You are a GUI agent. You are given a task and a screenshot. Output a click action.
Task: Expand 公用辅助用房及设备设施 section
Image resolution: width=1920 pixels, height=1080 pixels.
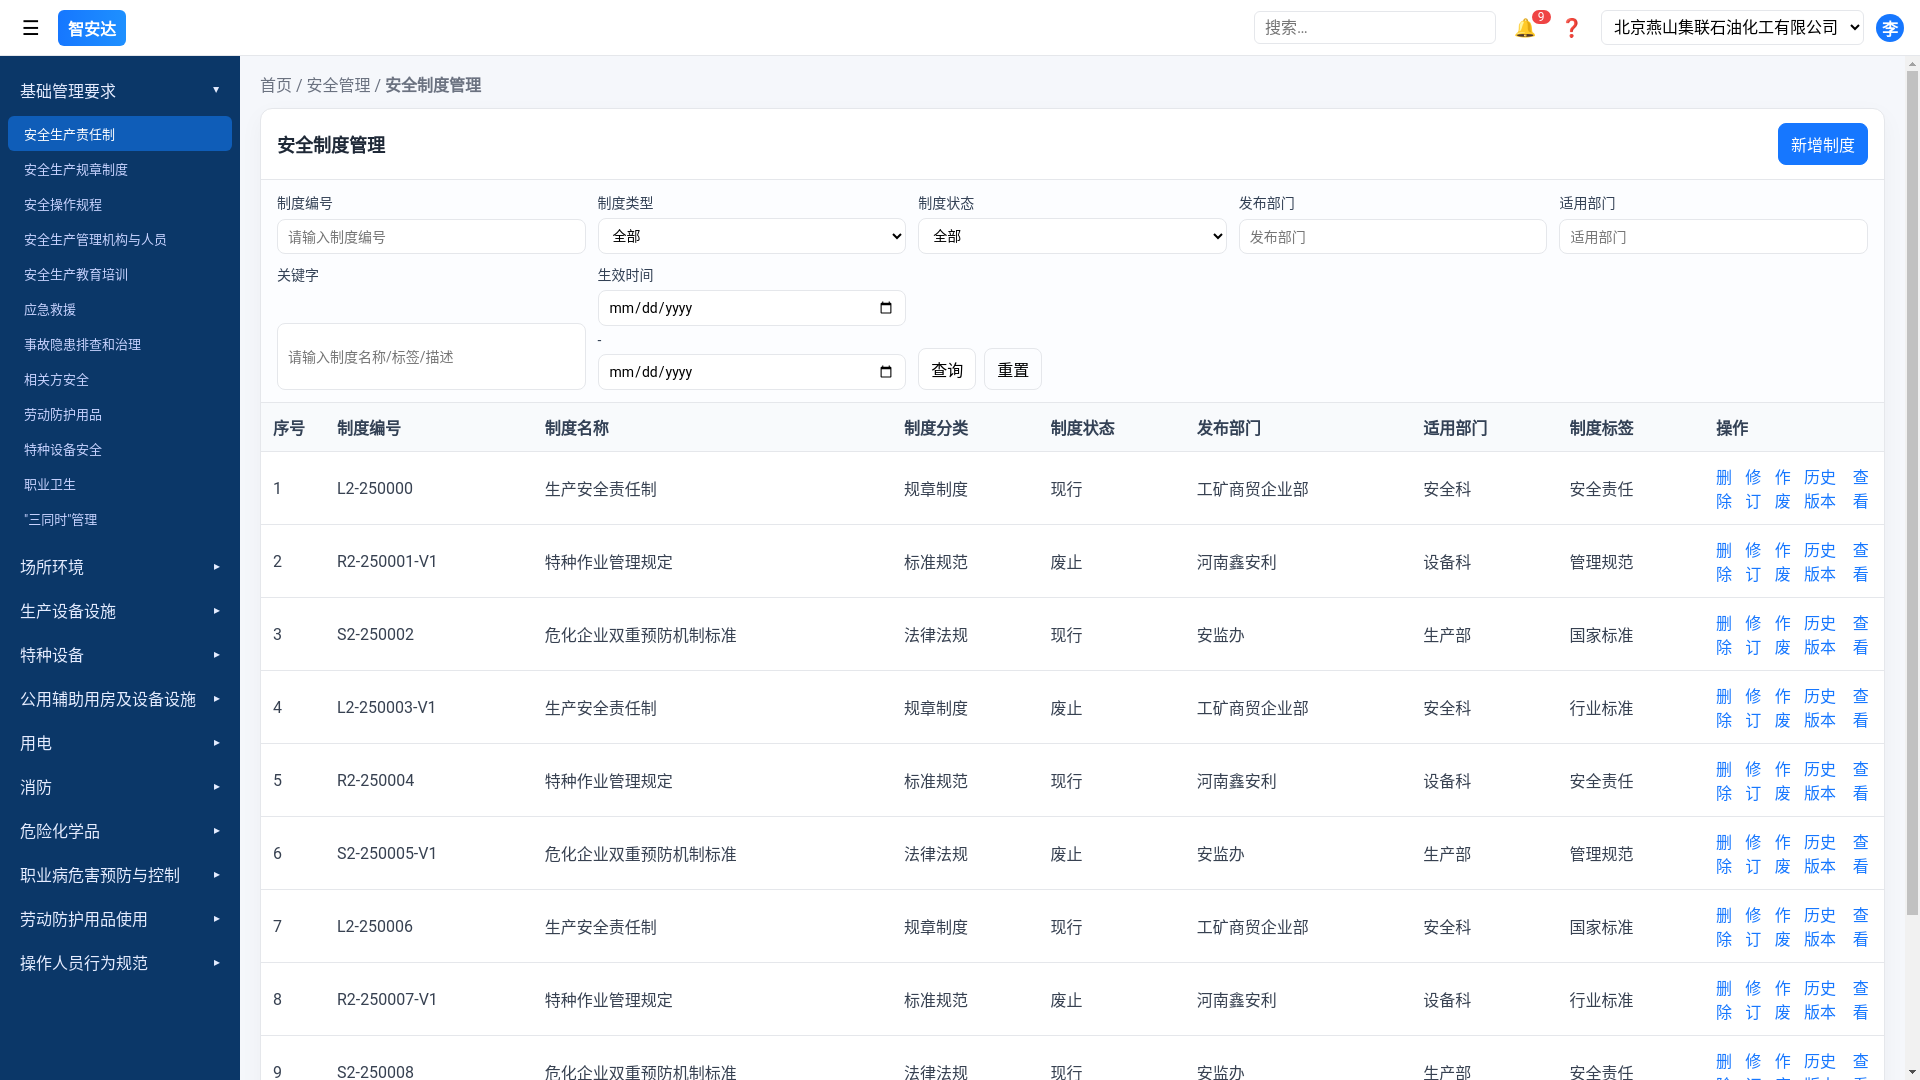[x=120, y=699]
